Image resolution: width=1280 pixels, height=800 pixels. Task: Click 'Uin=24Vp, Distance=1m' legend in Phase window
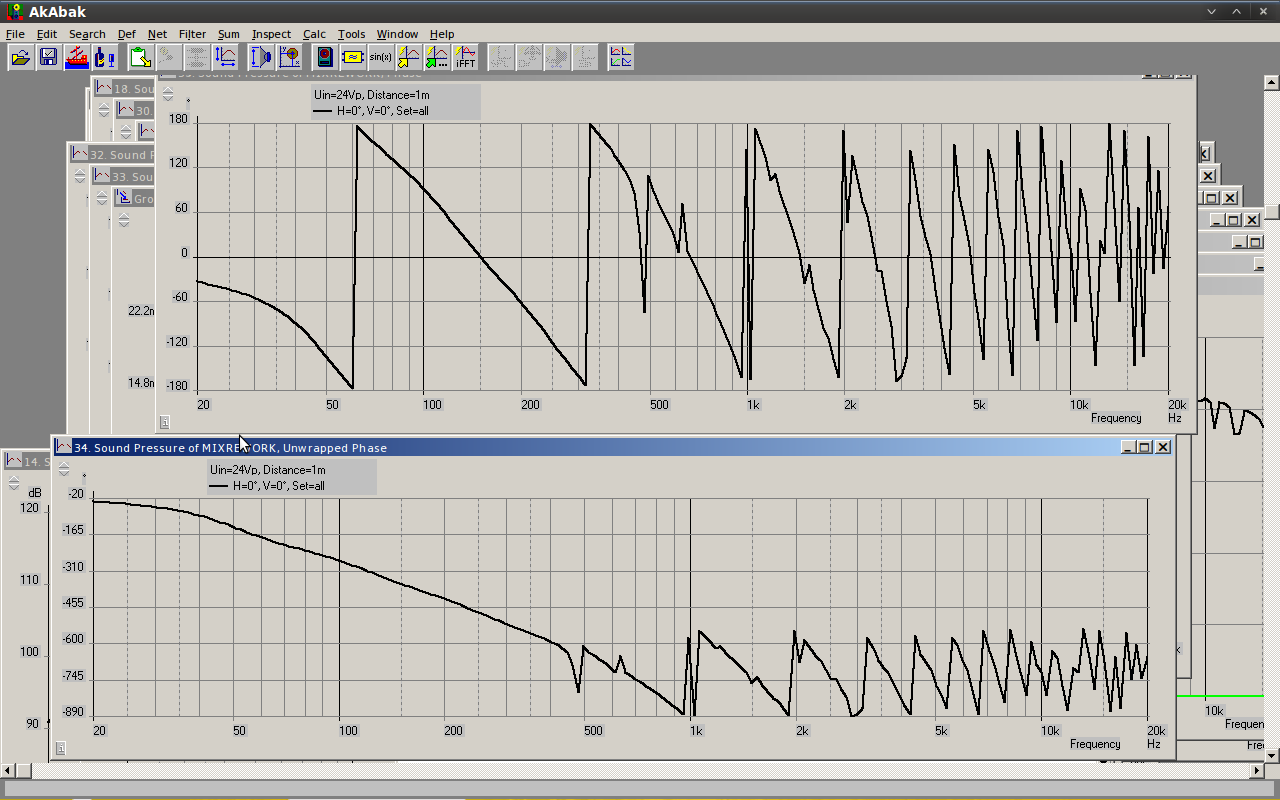[374, 95]
